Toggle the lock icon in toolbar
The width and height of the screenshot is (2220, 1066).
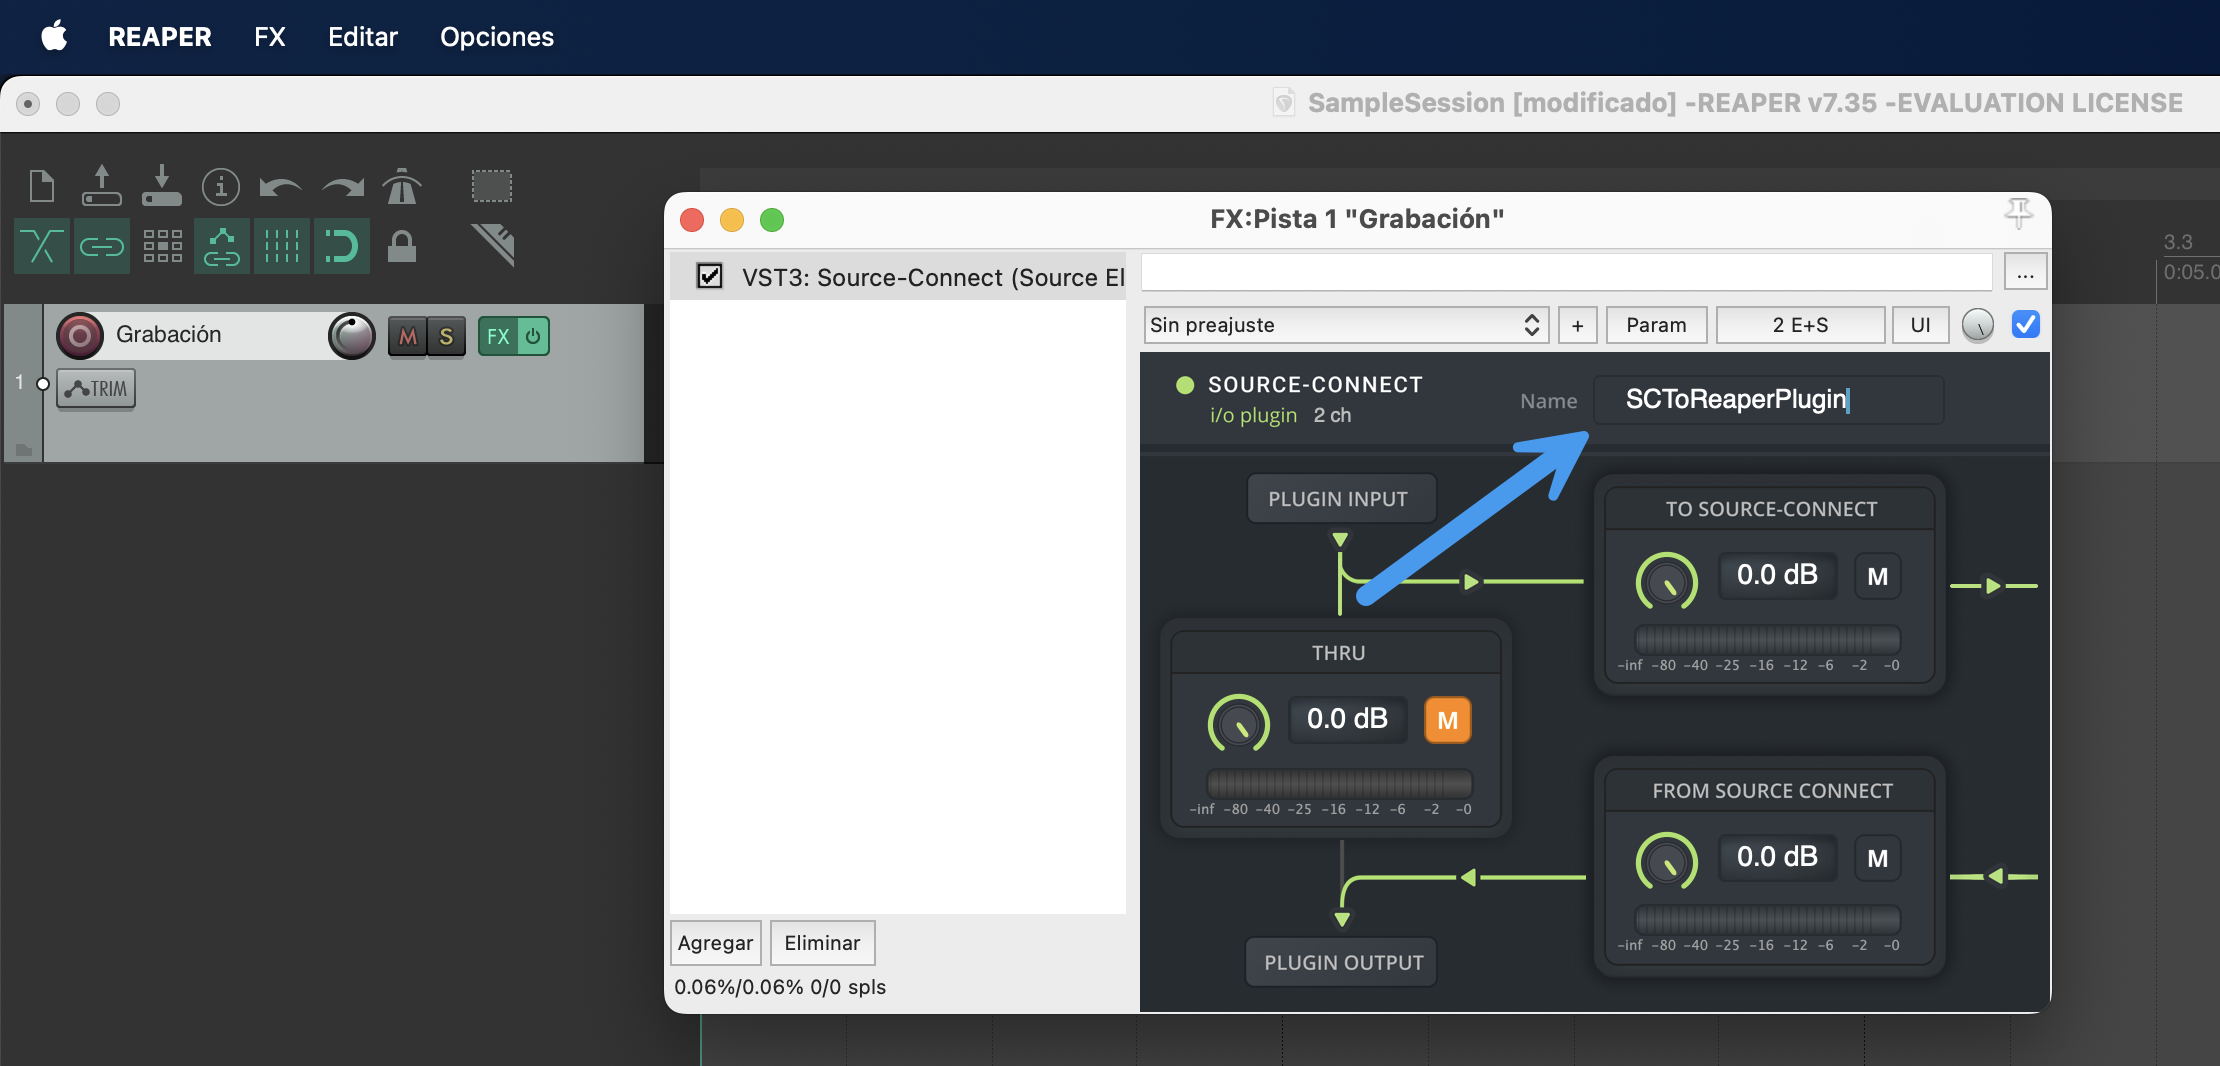pyautogui.click(x=402, y=246)
